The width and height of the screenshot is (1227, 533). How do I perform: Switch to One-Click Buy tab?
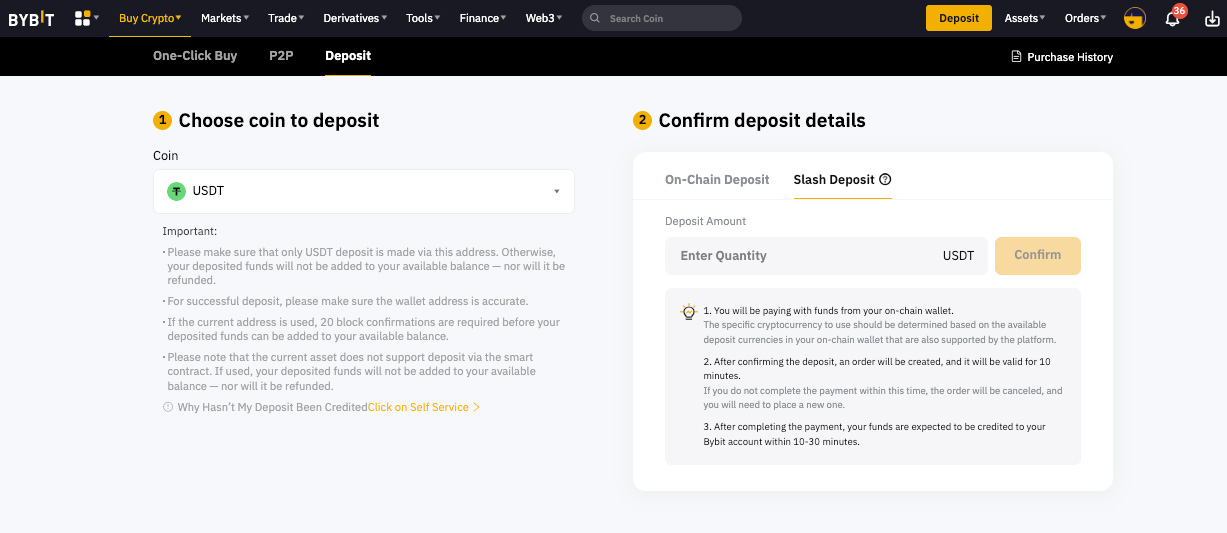pyautogui.click(x=195, y=56)
